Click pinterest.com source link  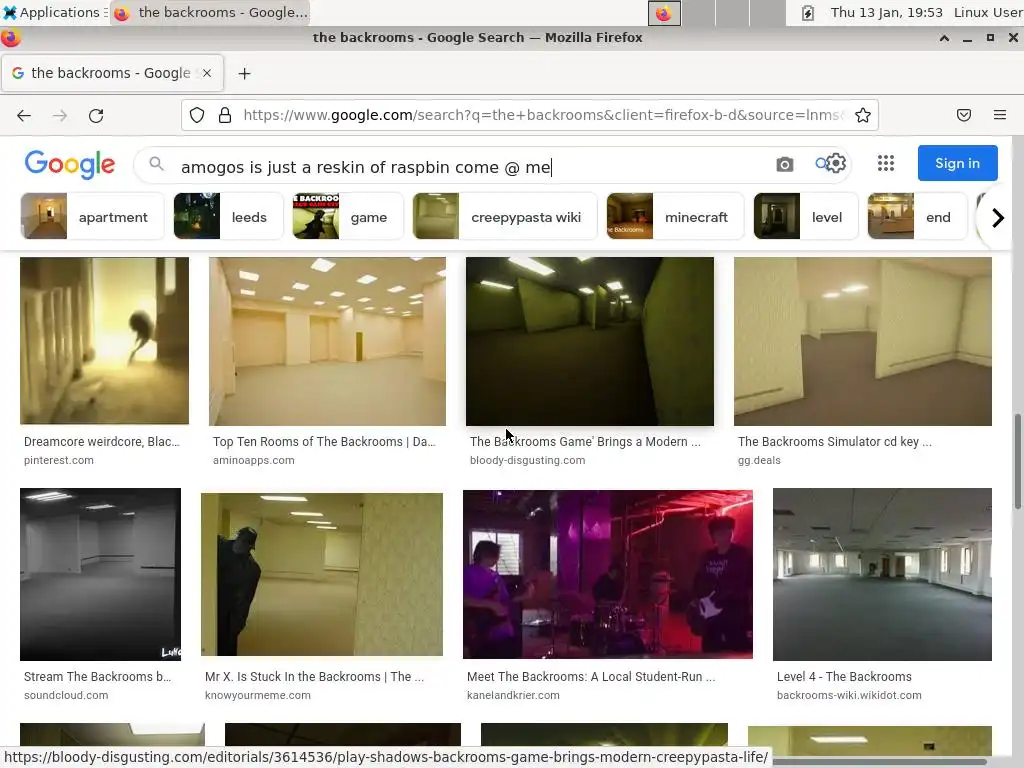(59, 460)
